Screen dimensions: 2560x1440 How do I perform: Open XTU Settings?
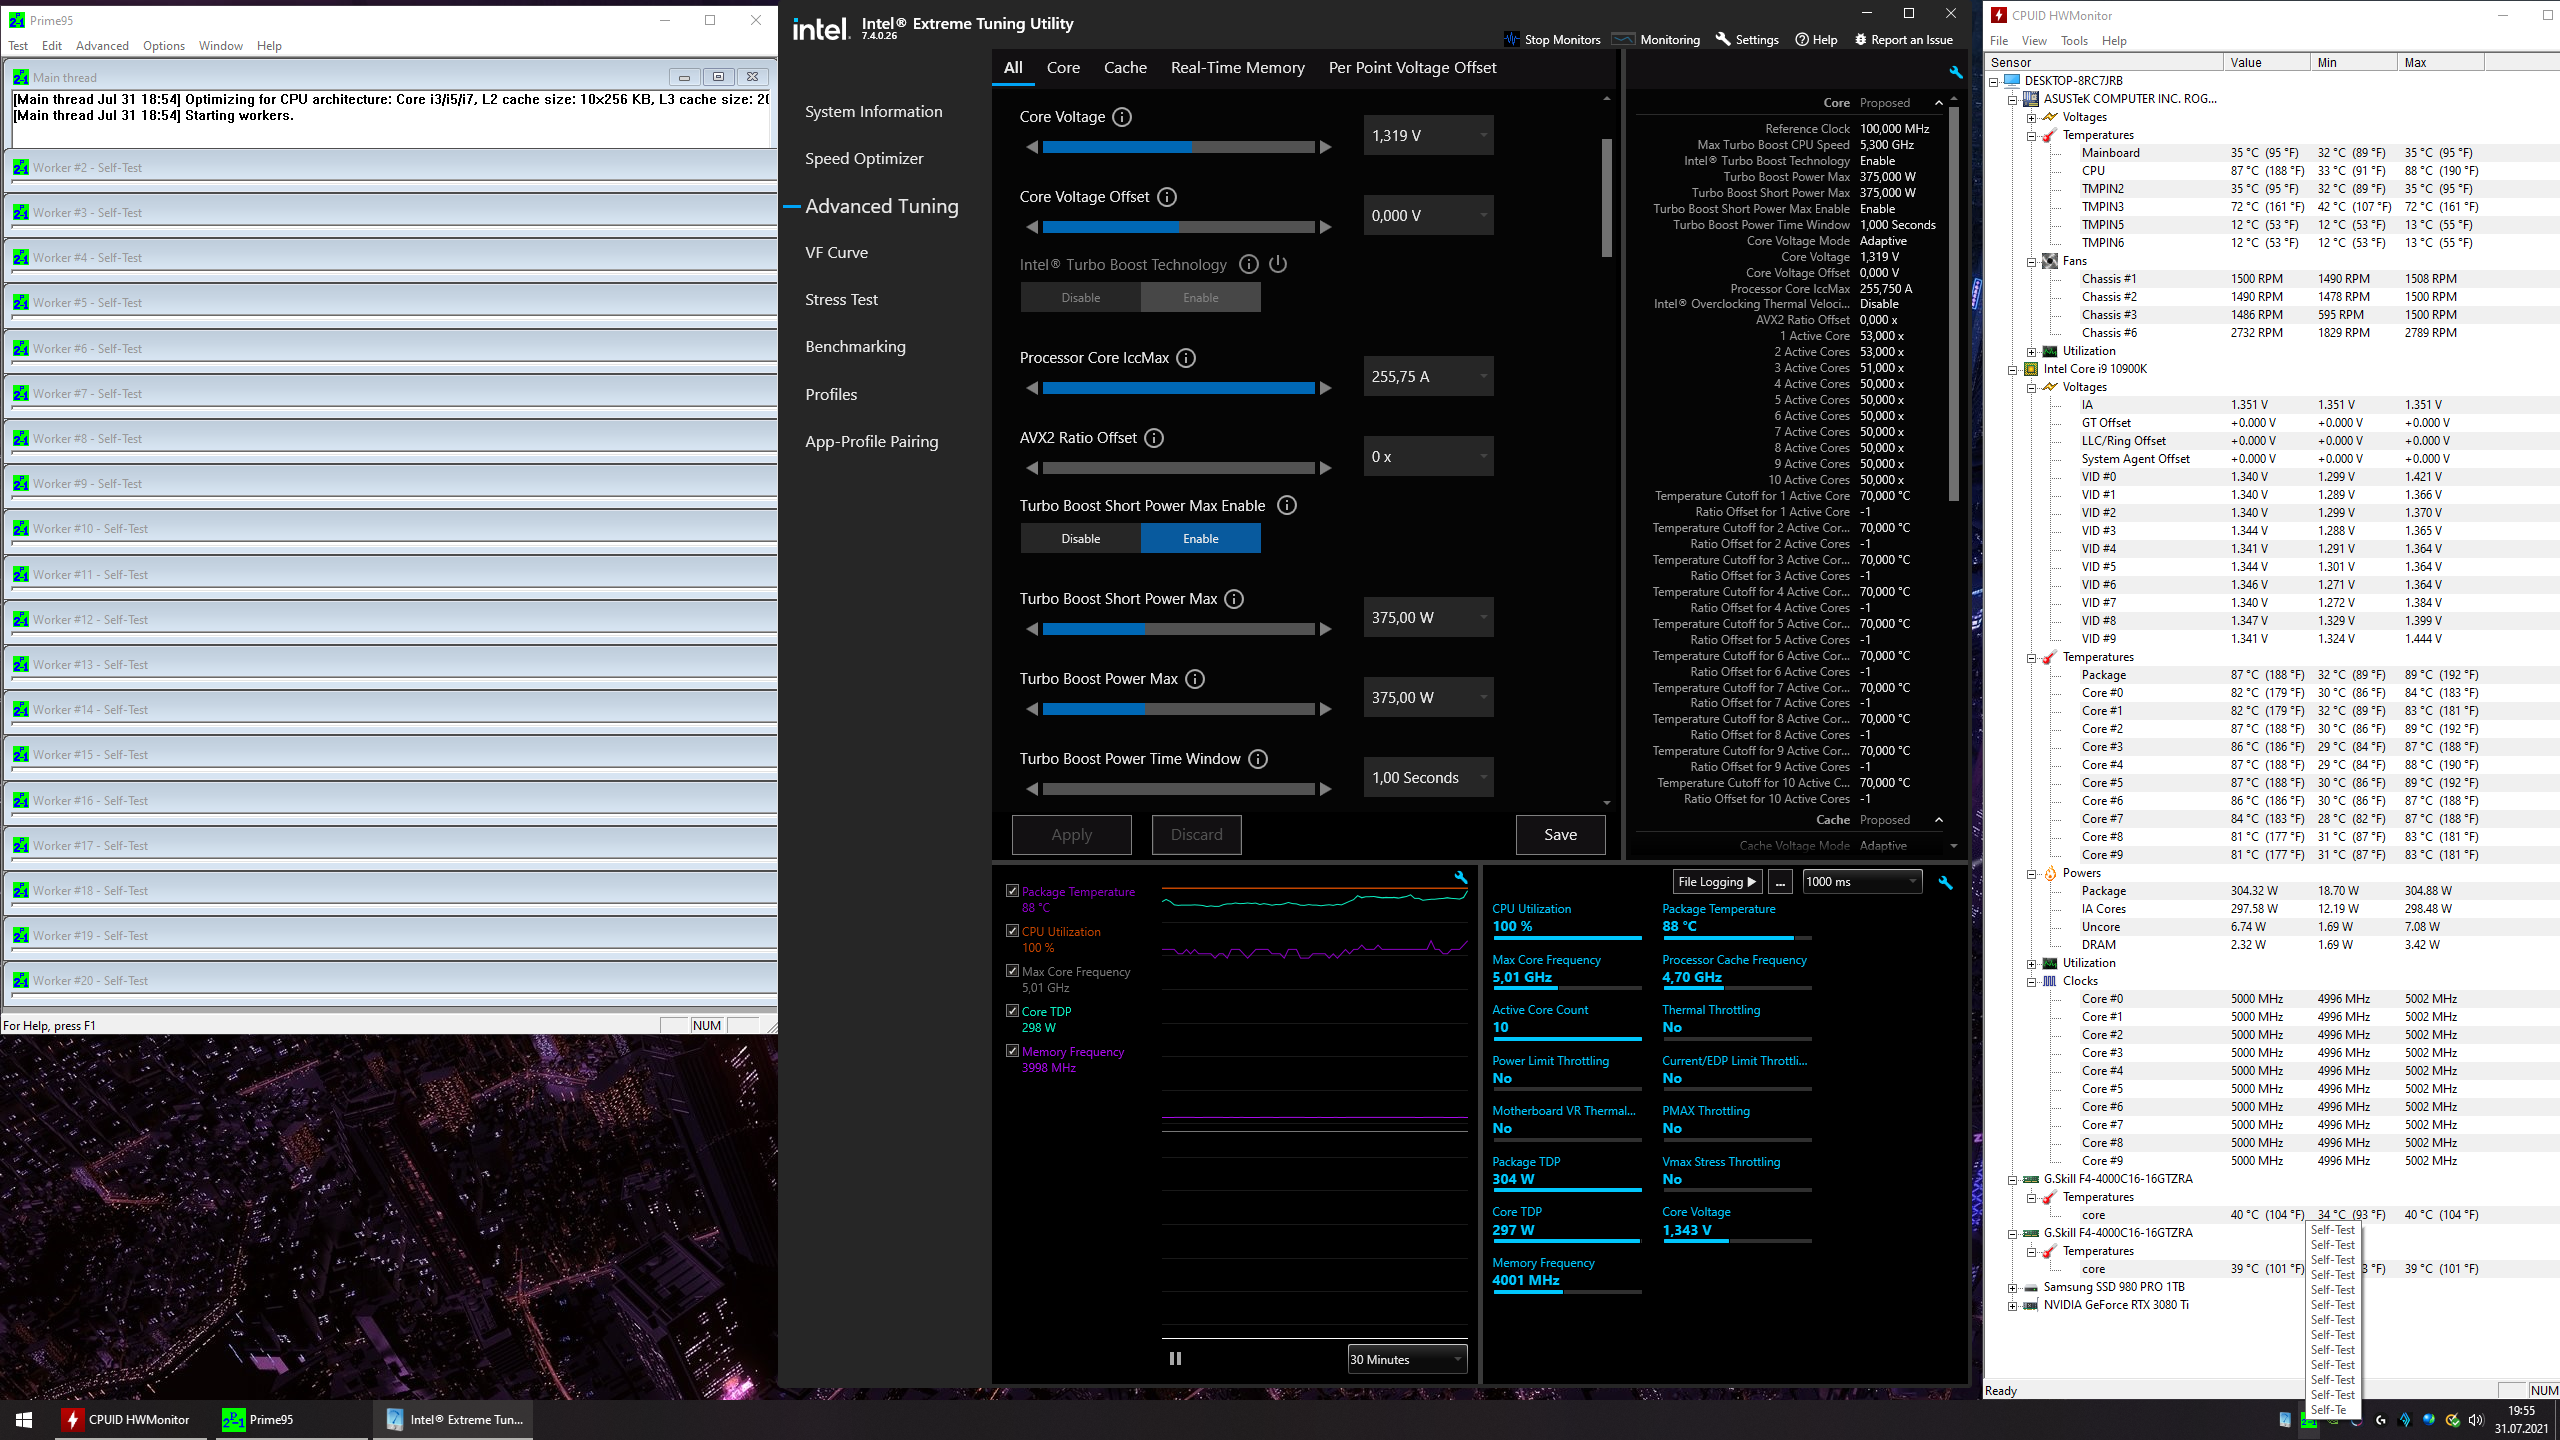coord(1747,40)
